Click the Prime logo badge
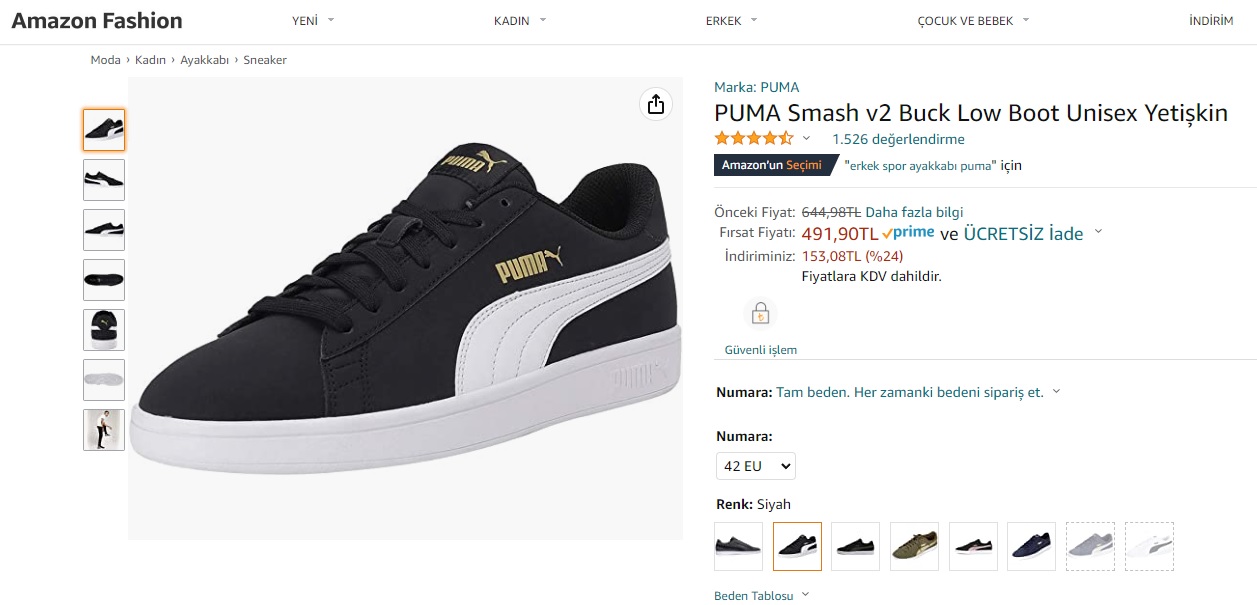Screen dimensions: 1257x605 tap(908, 232)
